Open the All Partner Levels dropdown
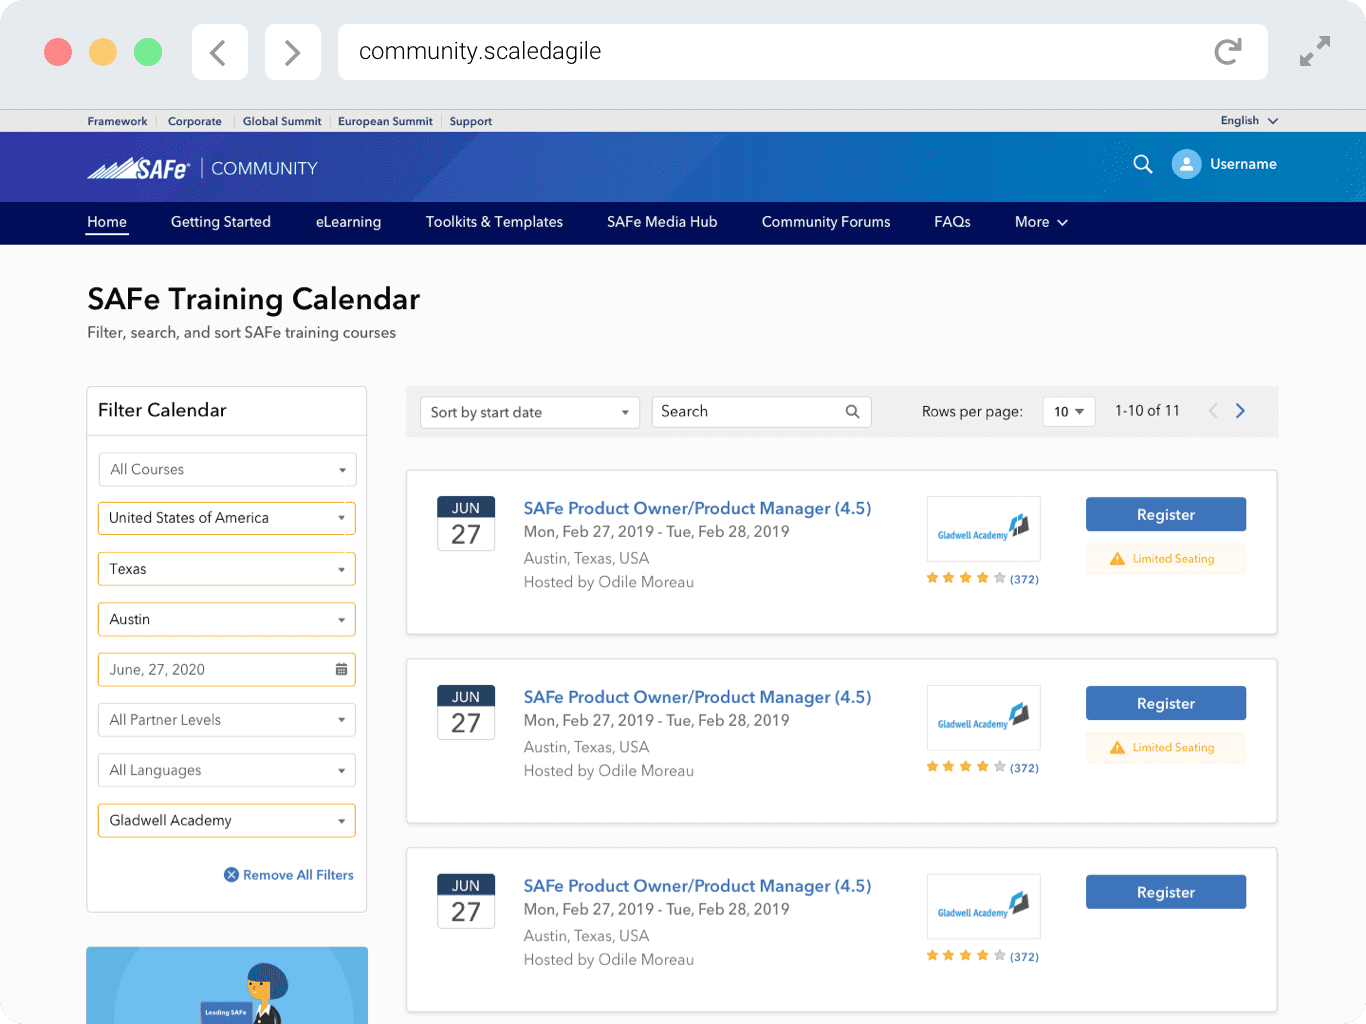 (227, 720)
